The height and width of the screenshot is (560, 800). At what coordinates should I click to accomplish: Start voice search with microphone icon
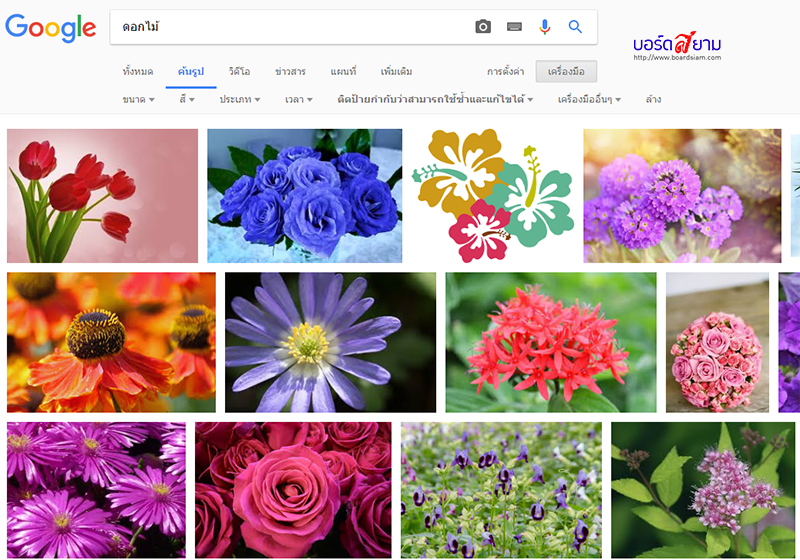(x=545, y=27)
